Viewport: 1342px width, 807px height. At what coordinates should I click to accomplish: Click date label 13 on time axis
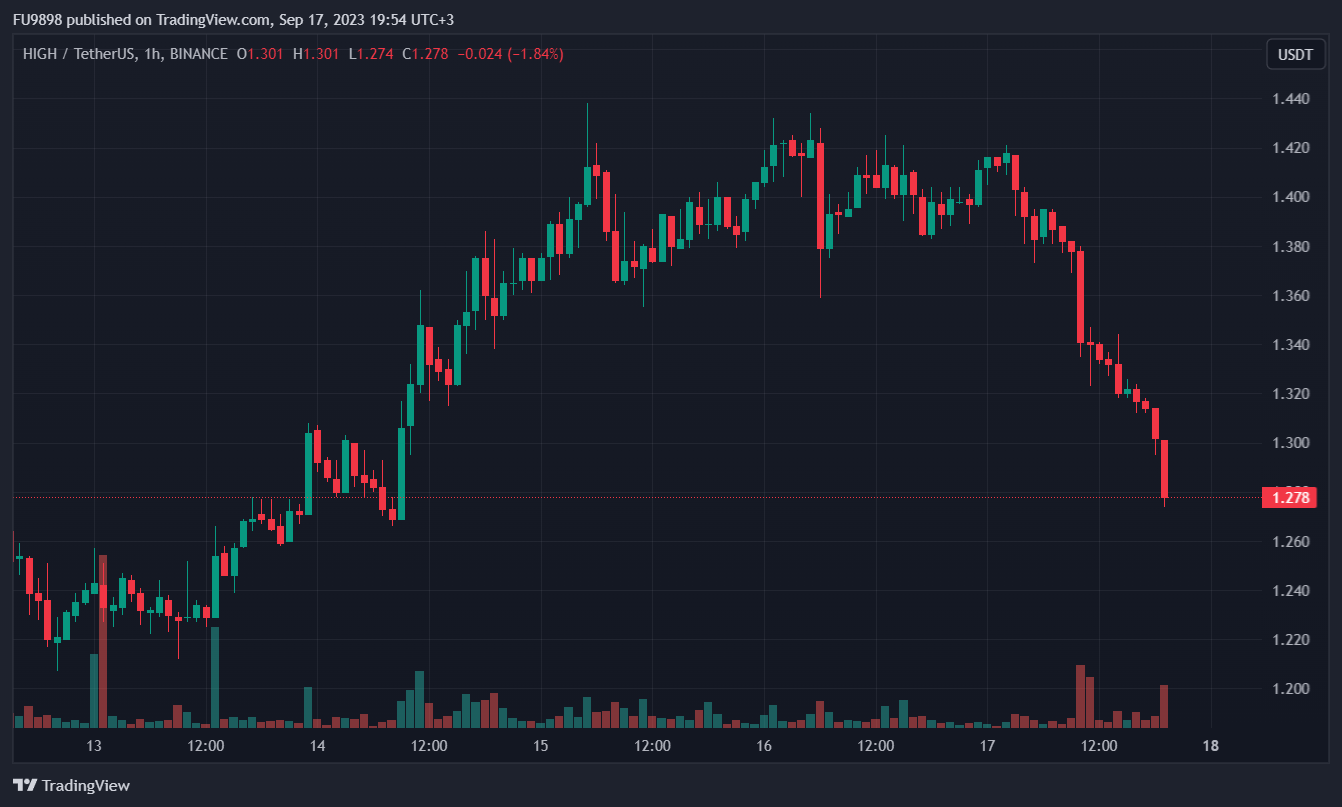[x=94, y=746]
